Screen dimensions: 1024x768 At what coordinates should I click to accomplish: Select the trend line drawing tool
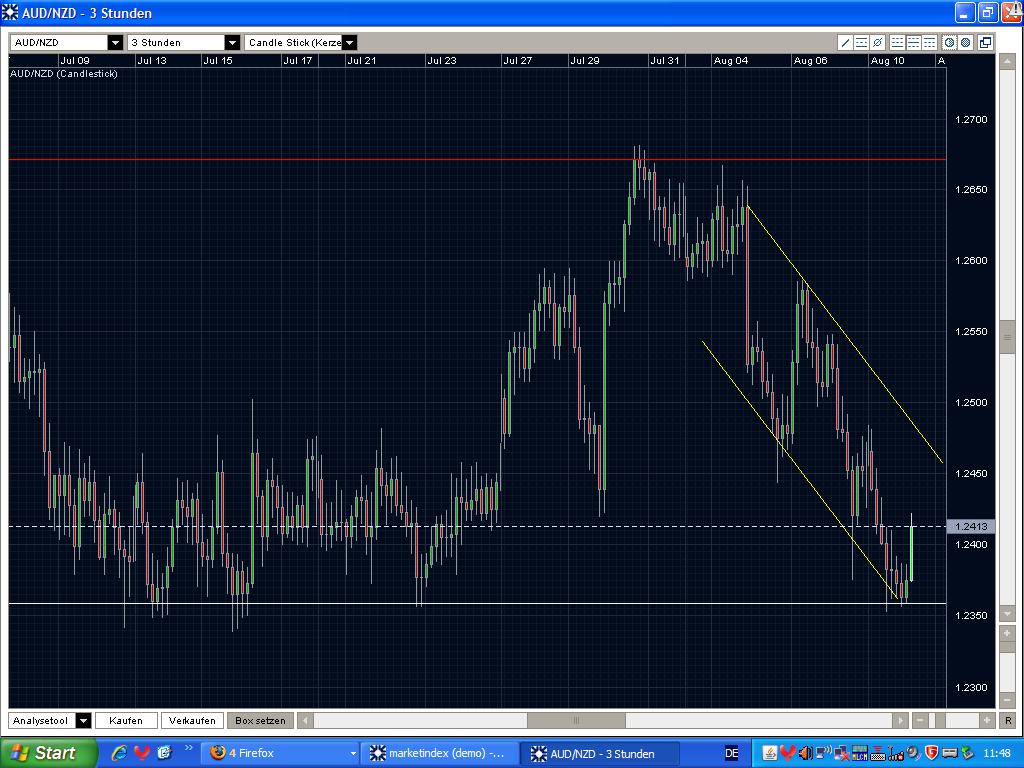pos(845,42)
